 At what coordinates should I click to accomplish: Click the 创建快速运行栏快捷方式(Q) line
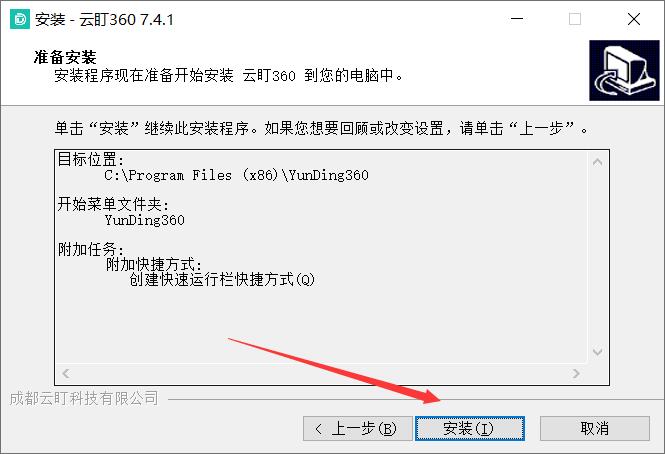tap(222, 280)
